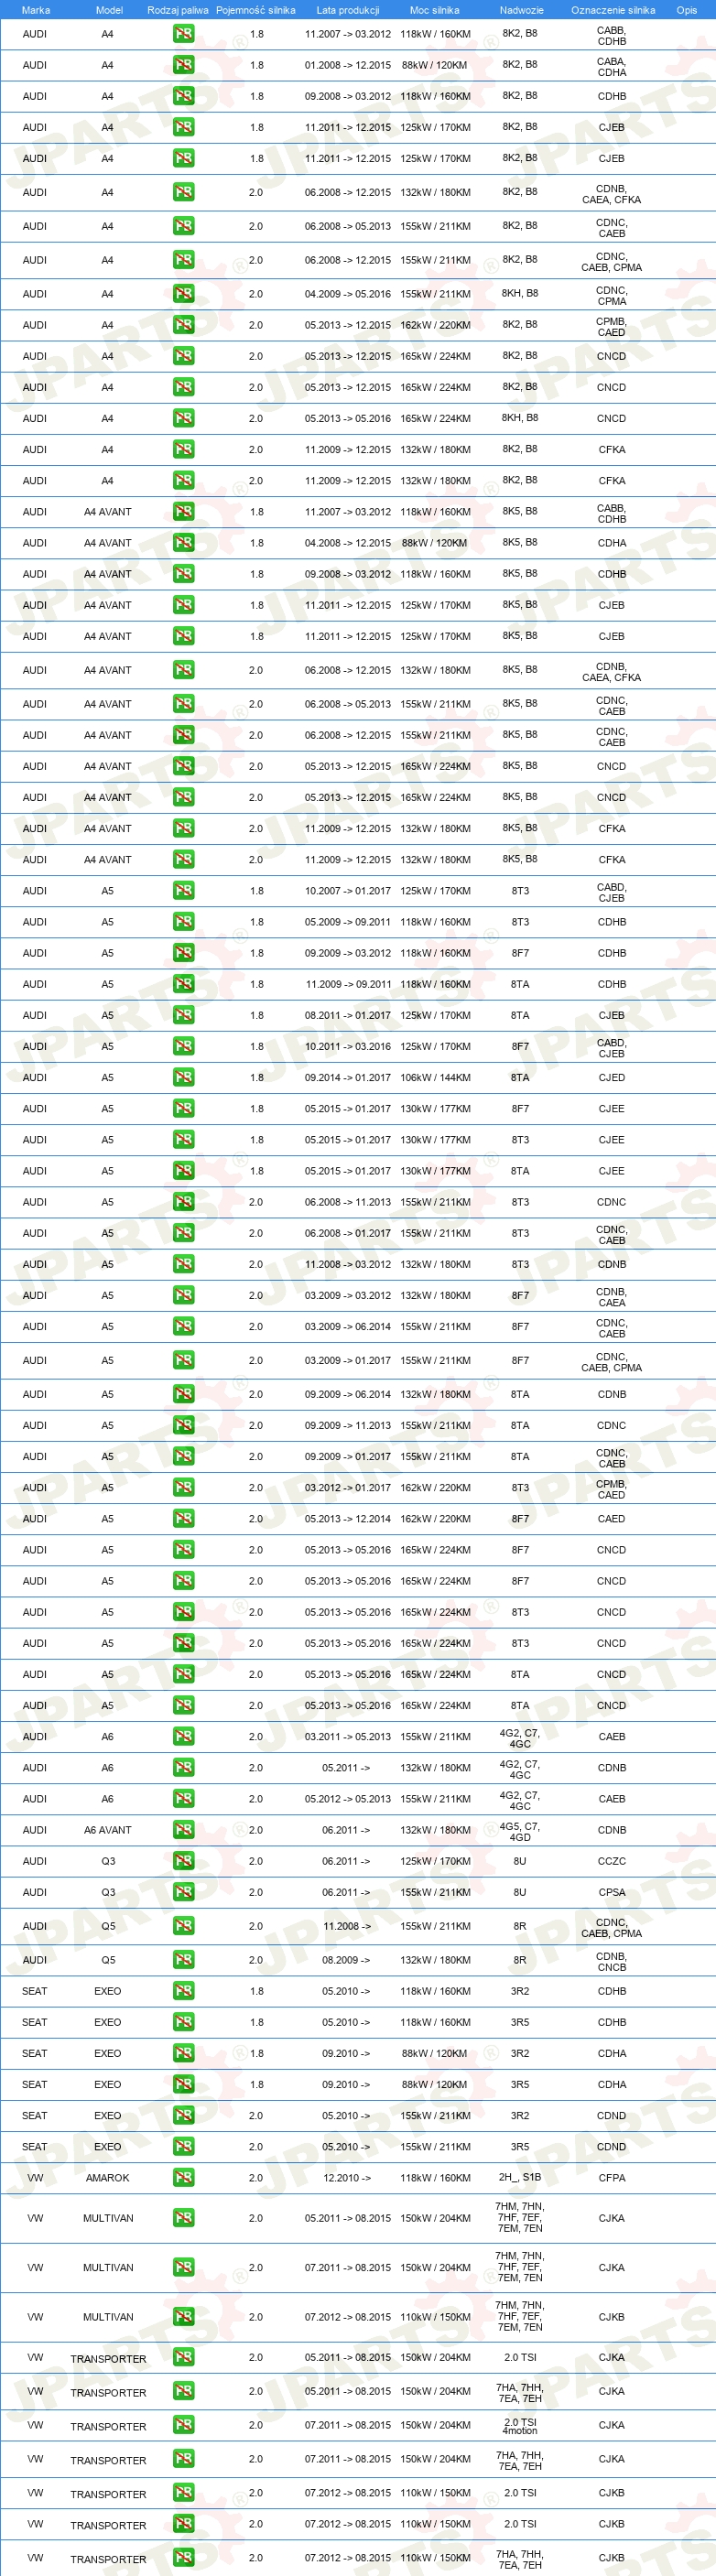716x2576 pixels.
Task: Click the 04.2008 -> 12.2015 date cell
Action: [348, 543]
